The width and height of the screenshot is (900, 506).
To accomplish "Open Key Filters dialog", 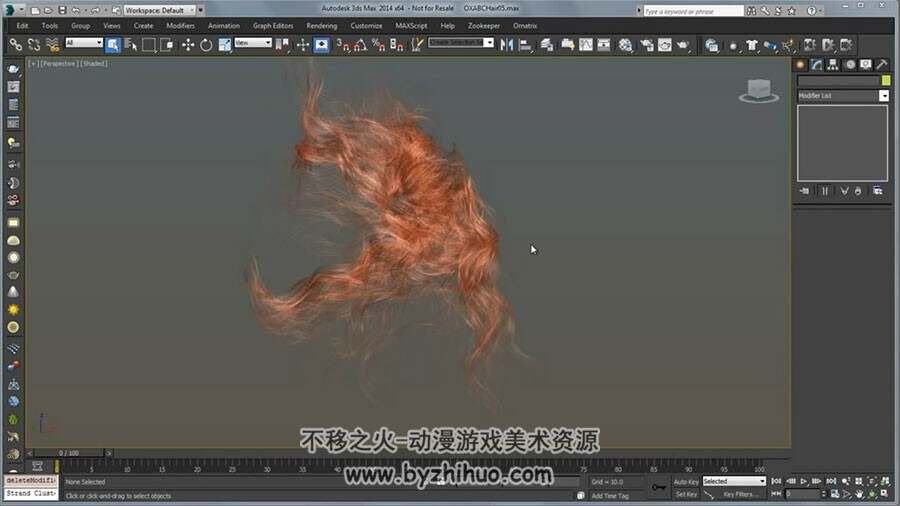I will [x=741, y=494].
